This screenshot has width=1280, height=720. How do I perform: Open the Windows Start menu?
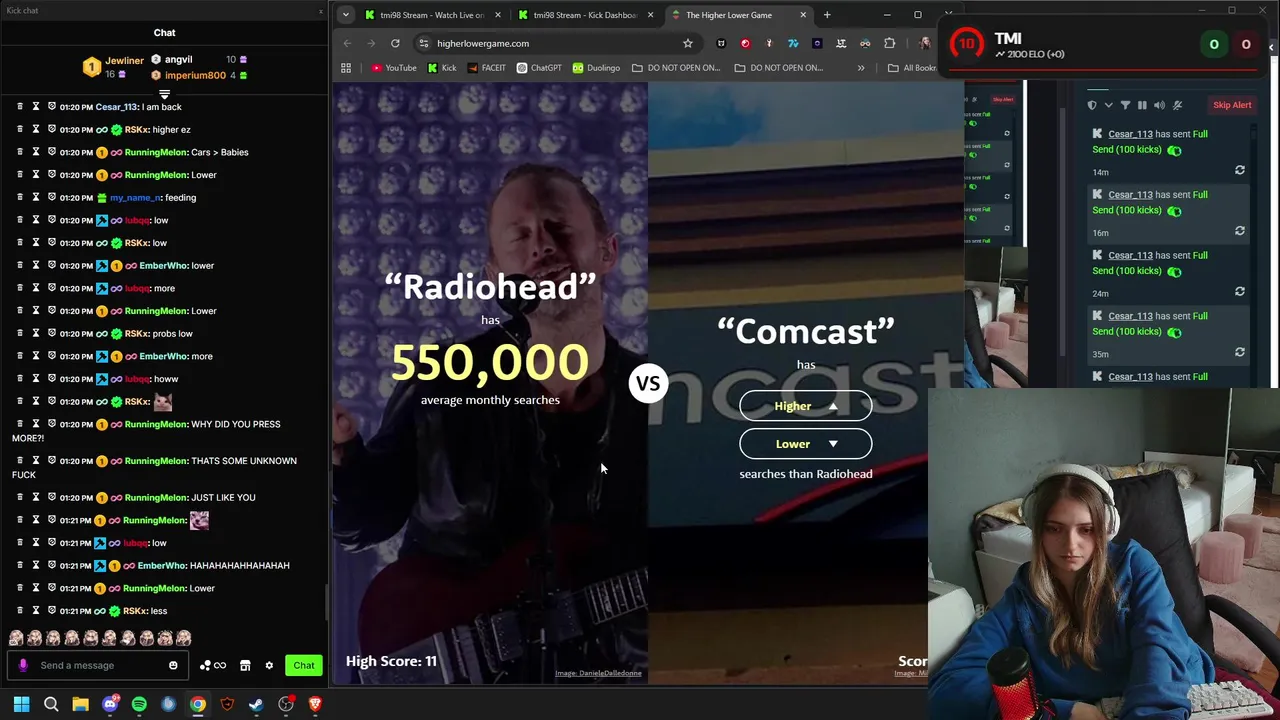[x=21, y=704]
